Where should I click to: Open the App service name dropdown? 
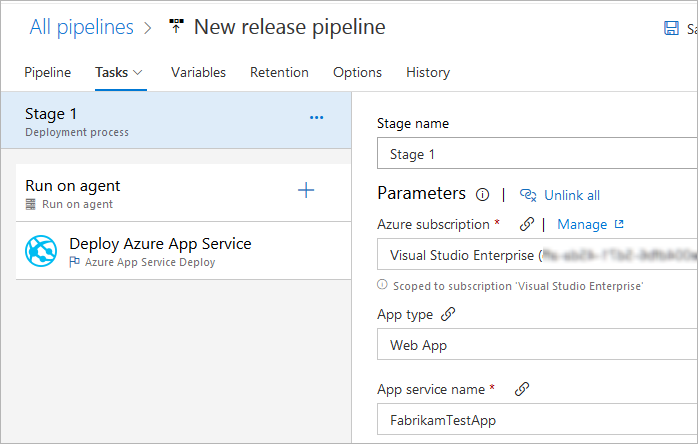tap(540, 421)
